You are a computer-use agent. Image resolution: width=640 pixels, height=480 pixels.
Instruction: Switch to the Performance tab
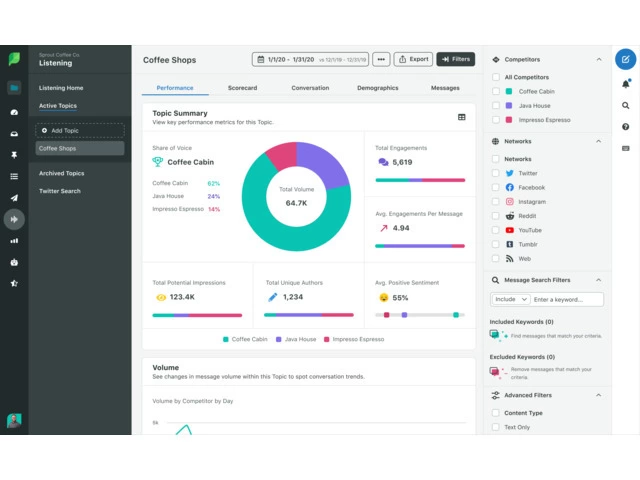pos(175,88)
